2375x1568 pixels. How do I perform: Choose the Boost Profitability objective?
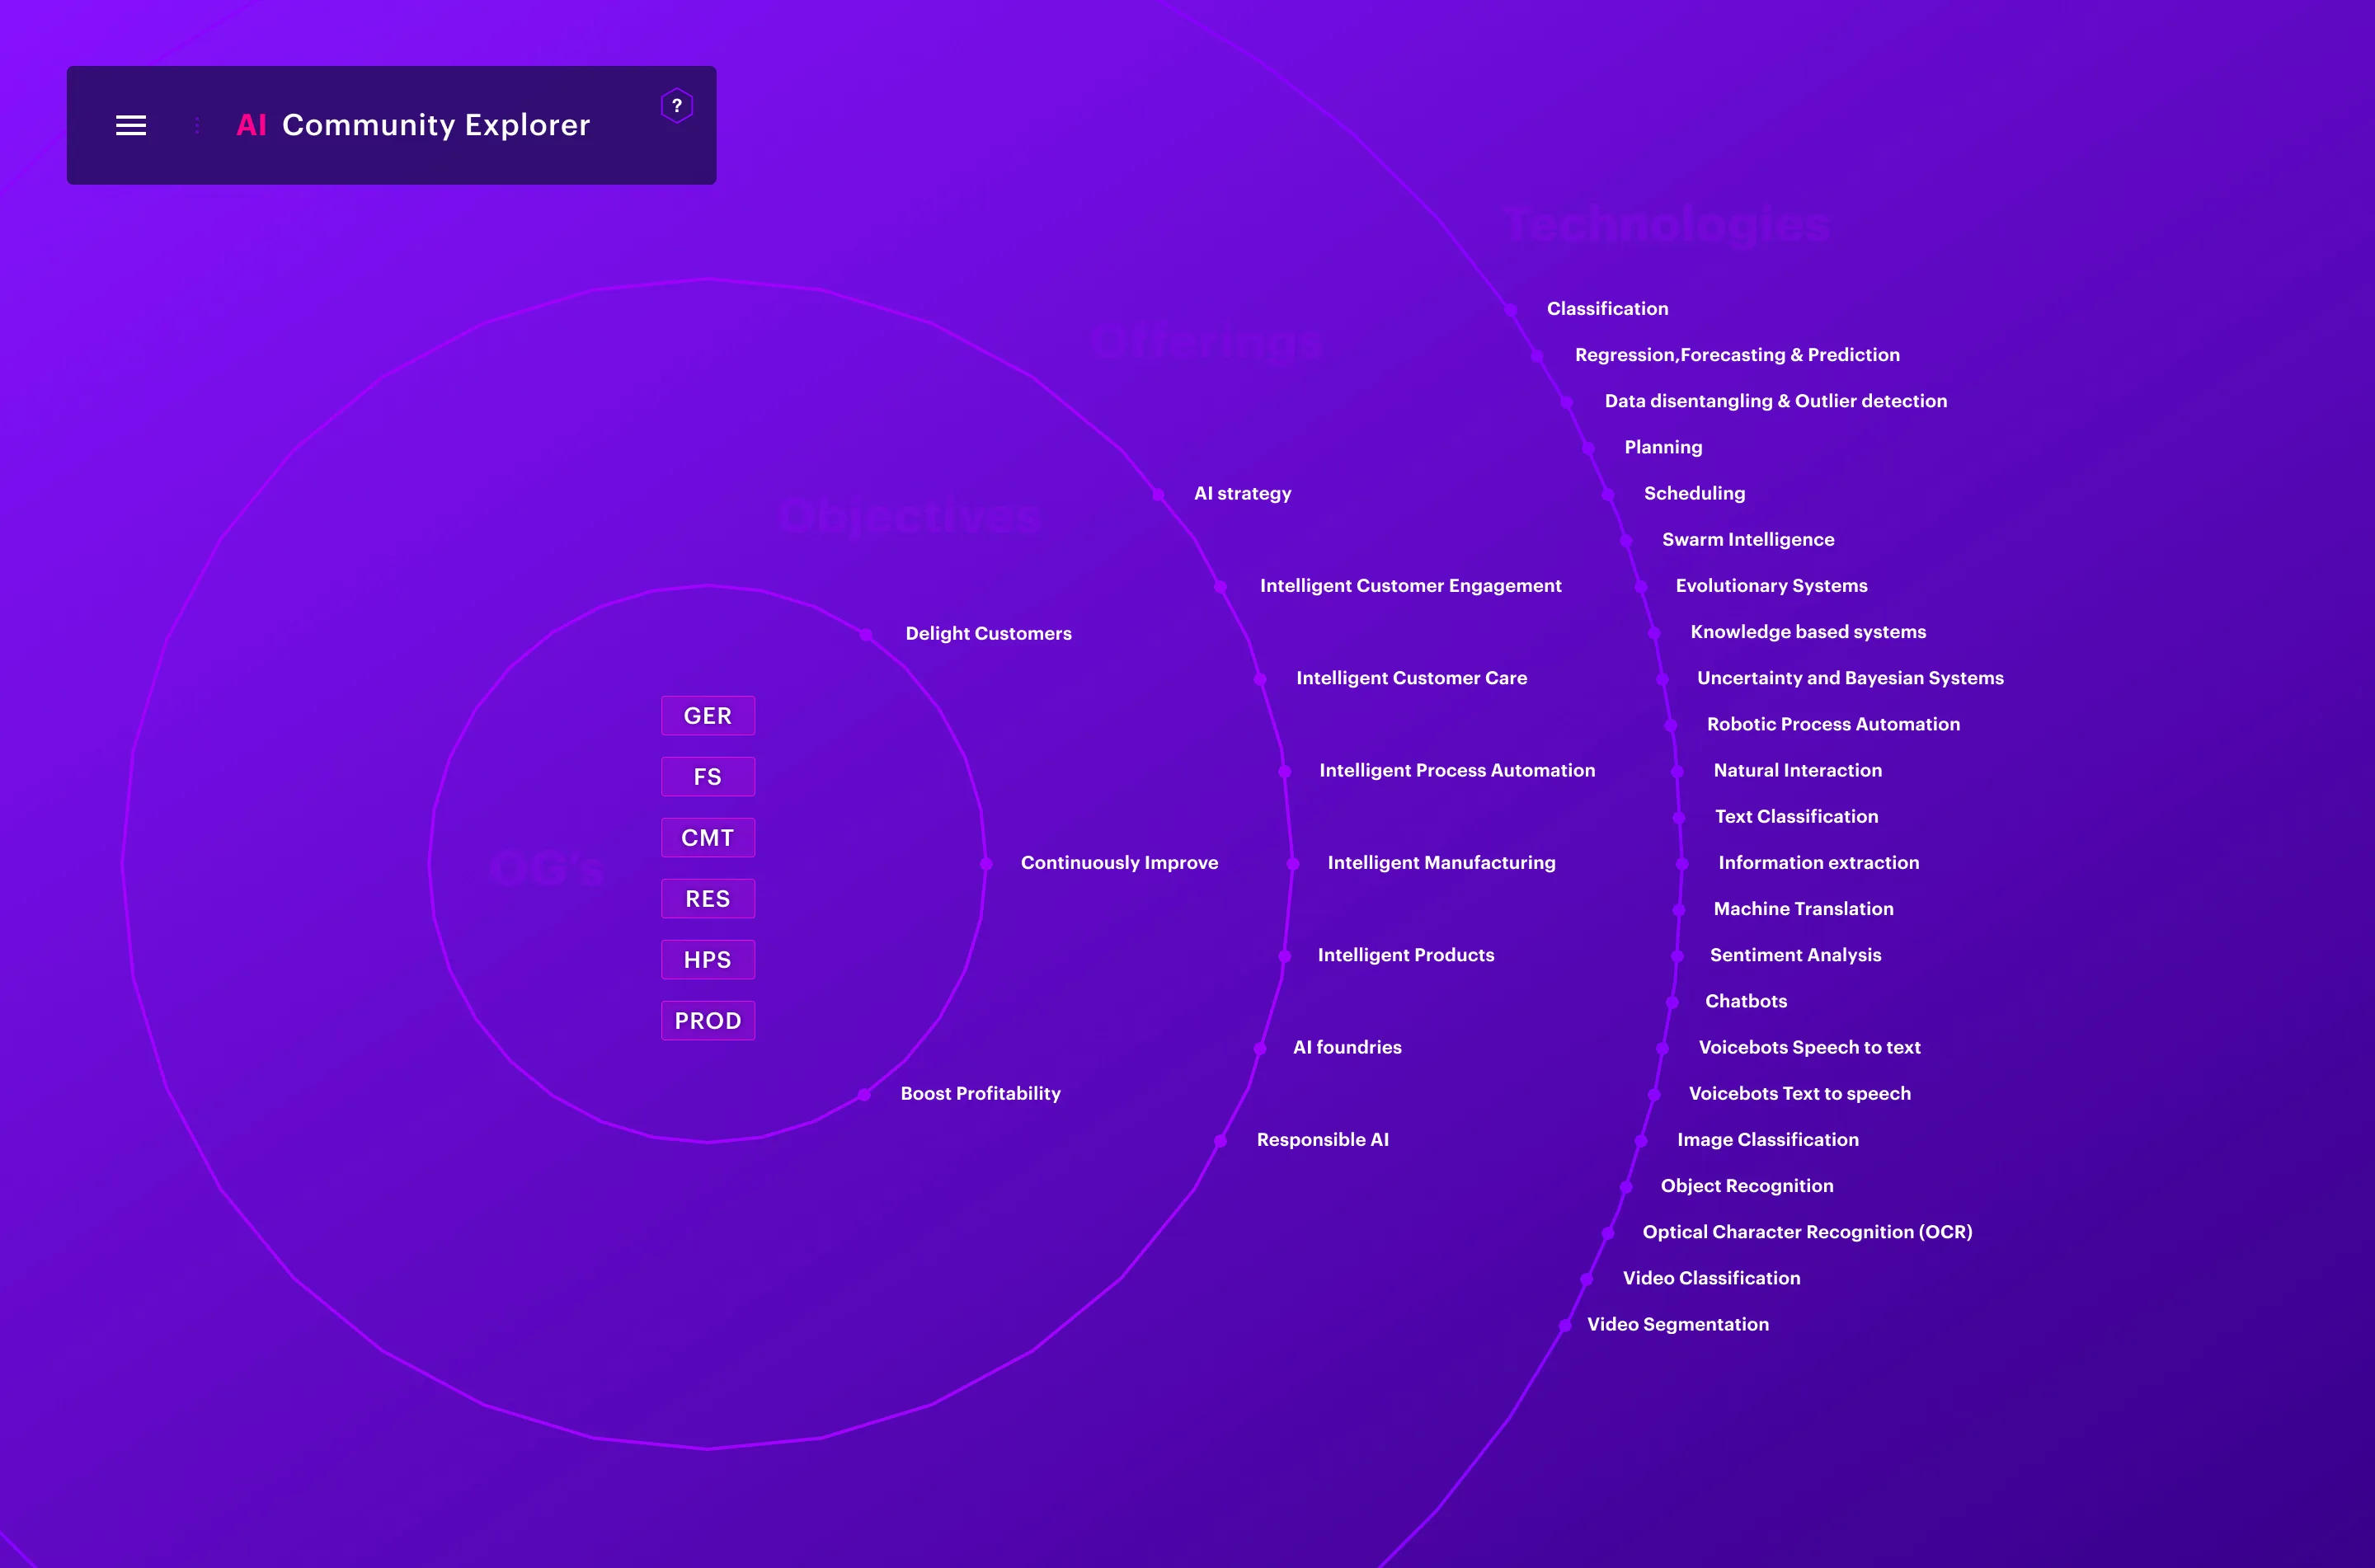(980, 1093)
